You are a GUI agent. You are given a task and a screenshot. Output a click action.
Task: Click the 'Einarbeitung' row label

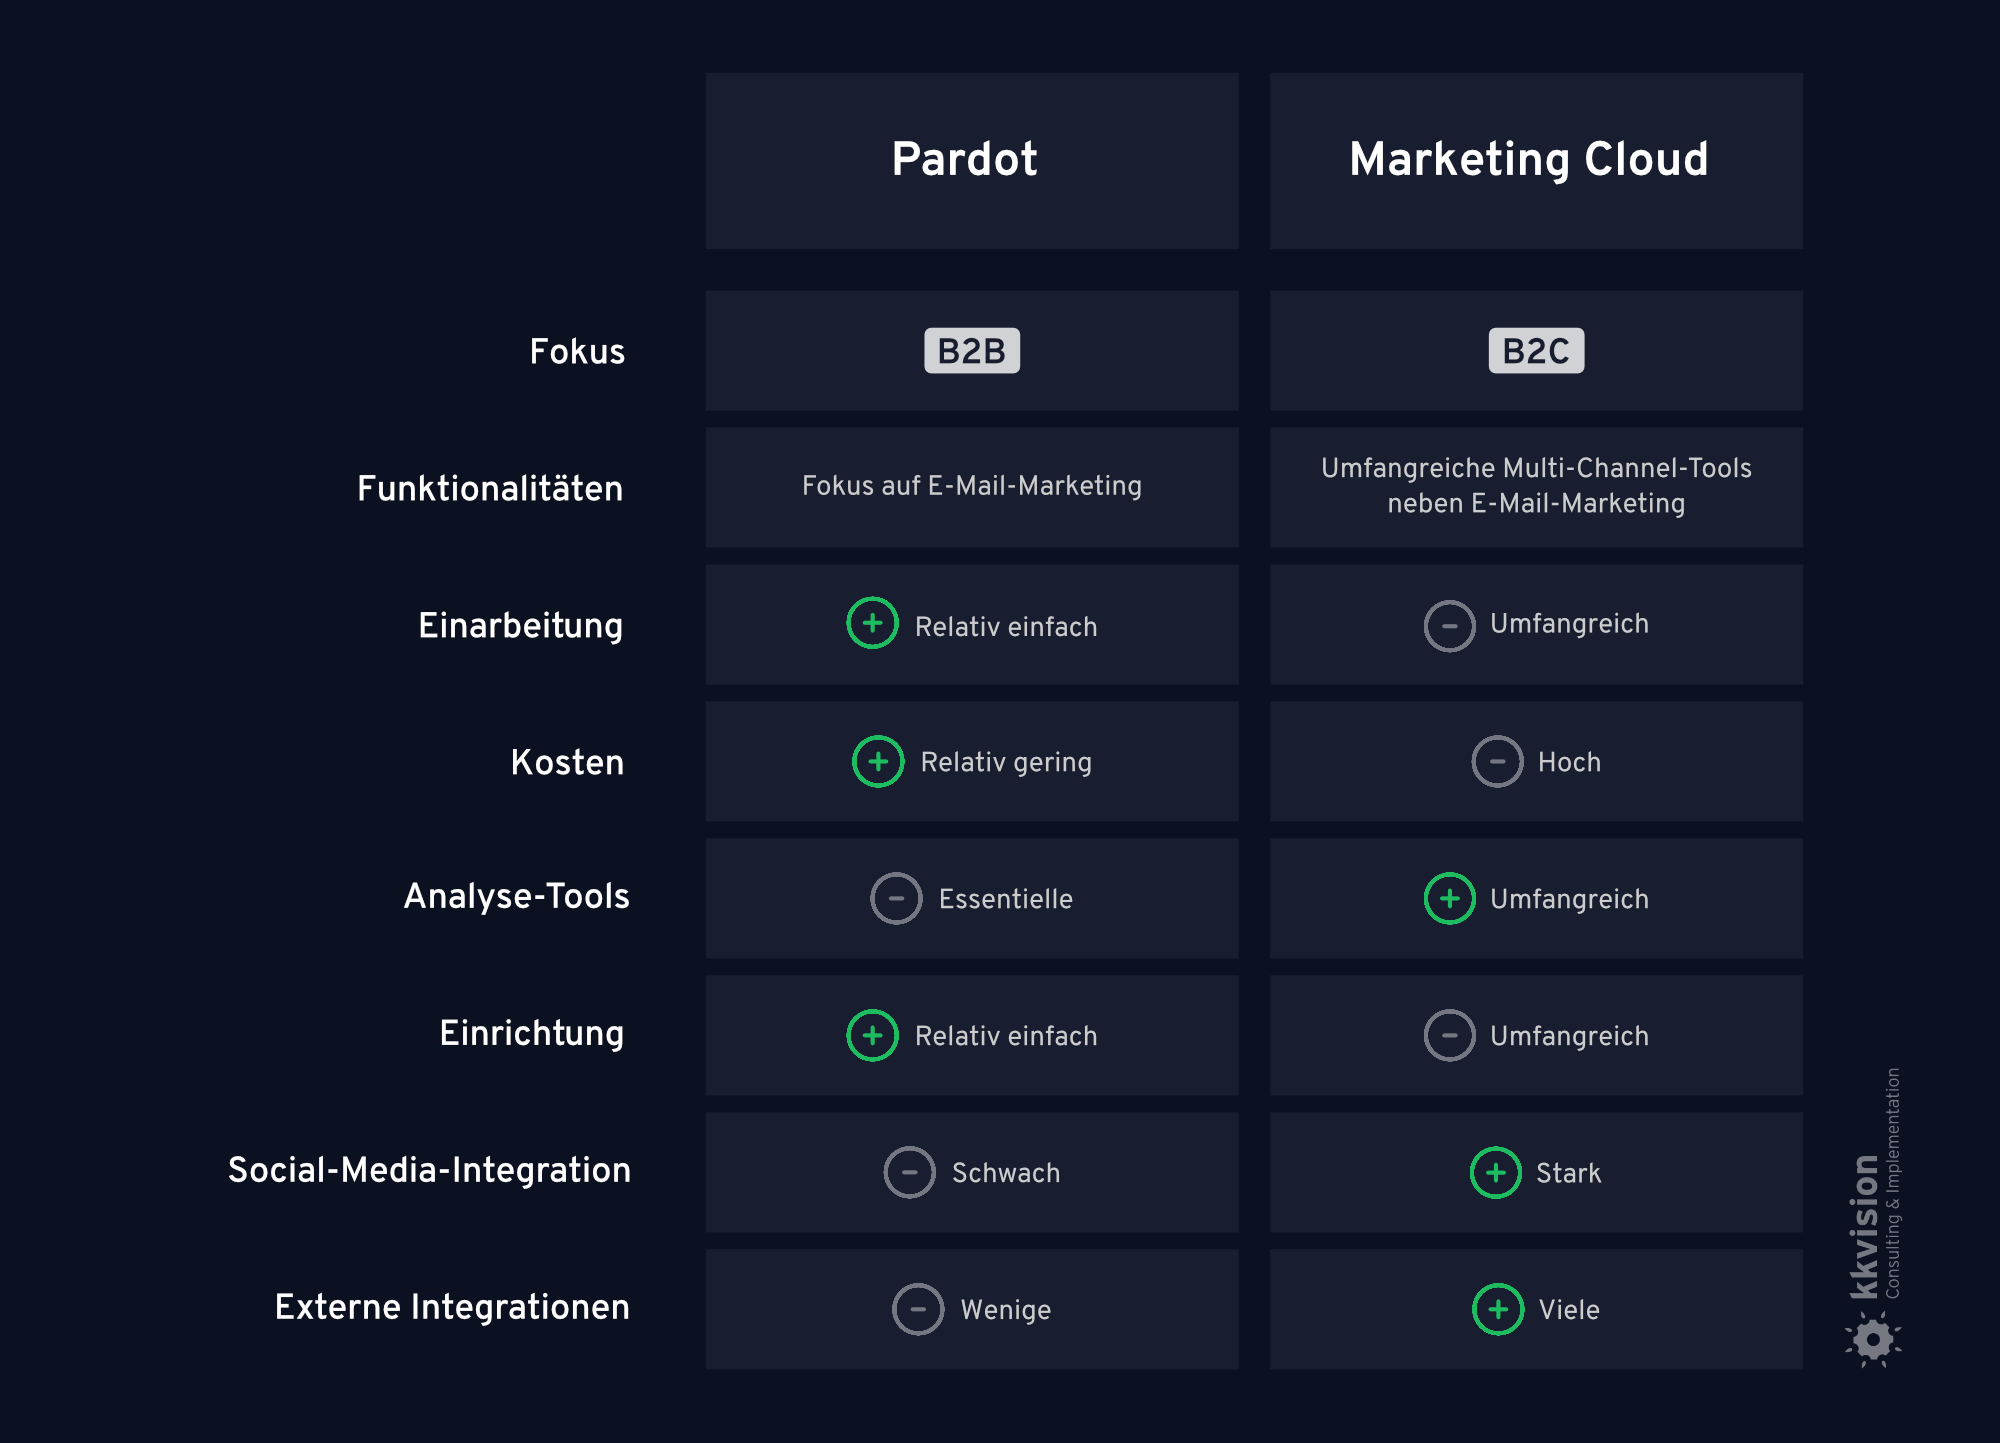tap(520, 627)
